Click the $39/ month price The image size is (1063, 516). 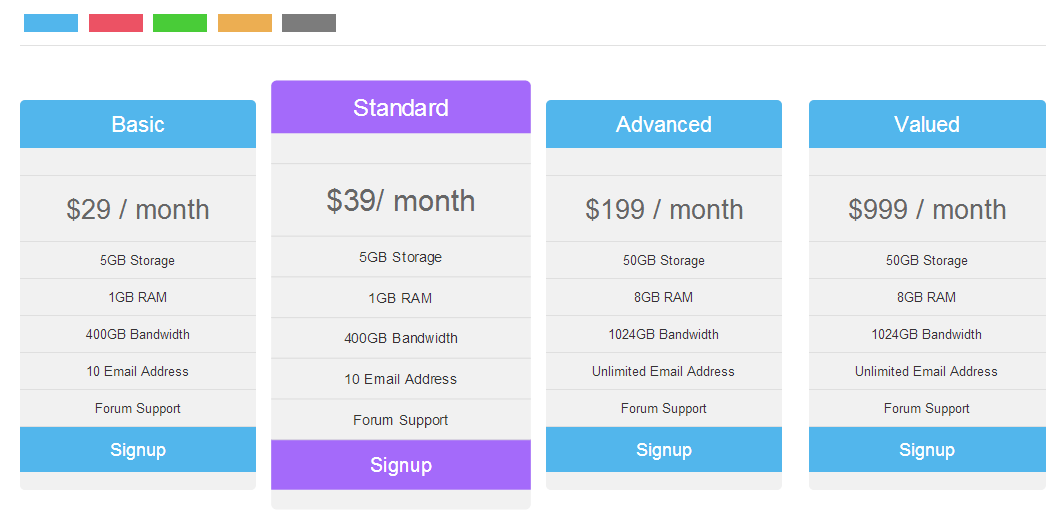[x=401, y=200]
